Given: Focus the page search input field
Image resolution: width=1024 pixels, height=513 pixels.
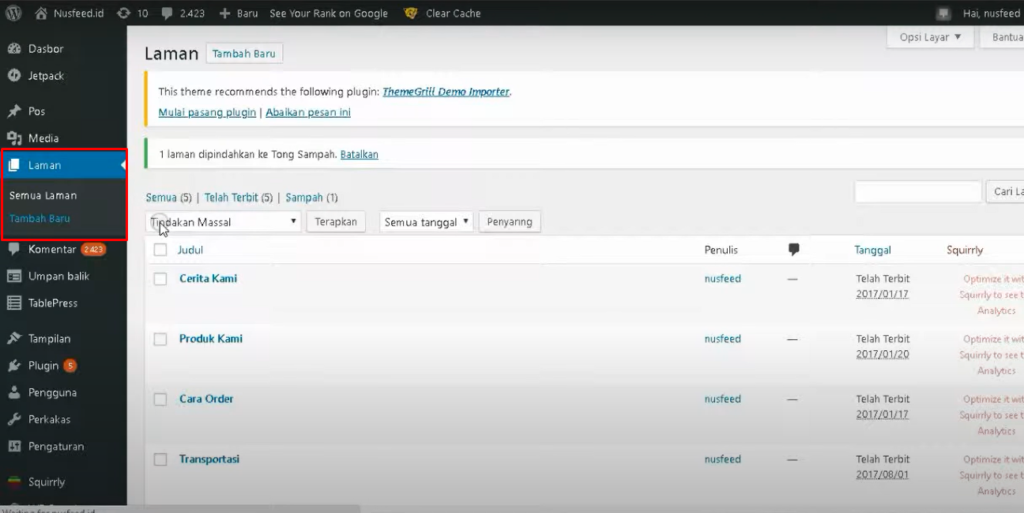Looking at the screenshot, I should pyautogui.click(x=917, y=192).
